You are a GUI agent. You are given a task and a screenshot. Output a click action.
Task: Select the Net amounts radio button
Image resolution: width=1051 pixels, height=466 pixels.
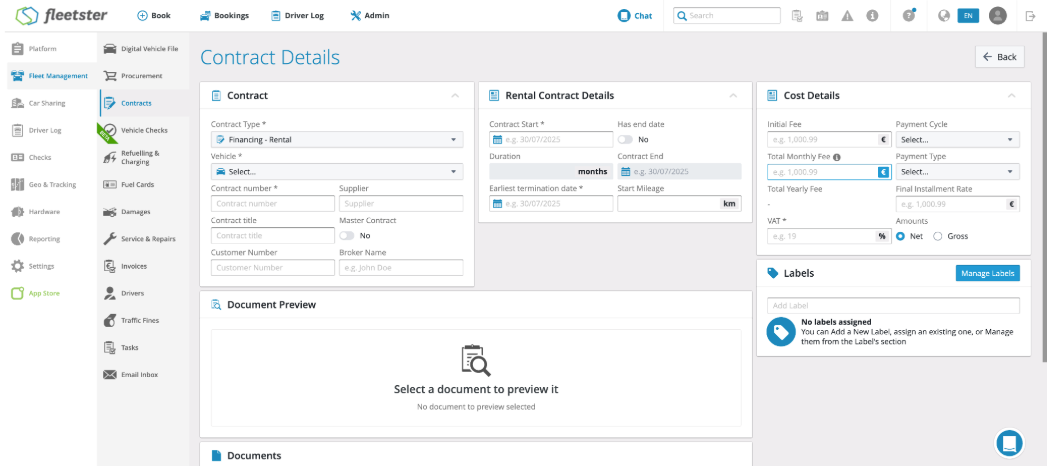pyautogui.click(x=900, y=236)
